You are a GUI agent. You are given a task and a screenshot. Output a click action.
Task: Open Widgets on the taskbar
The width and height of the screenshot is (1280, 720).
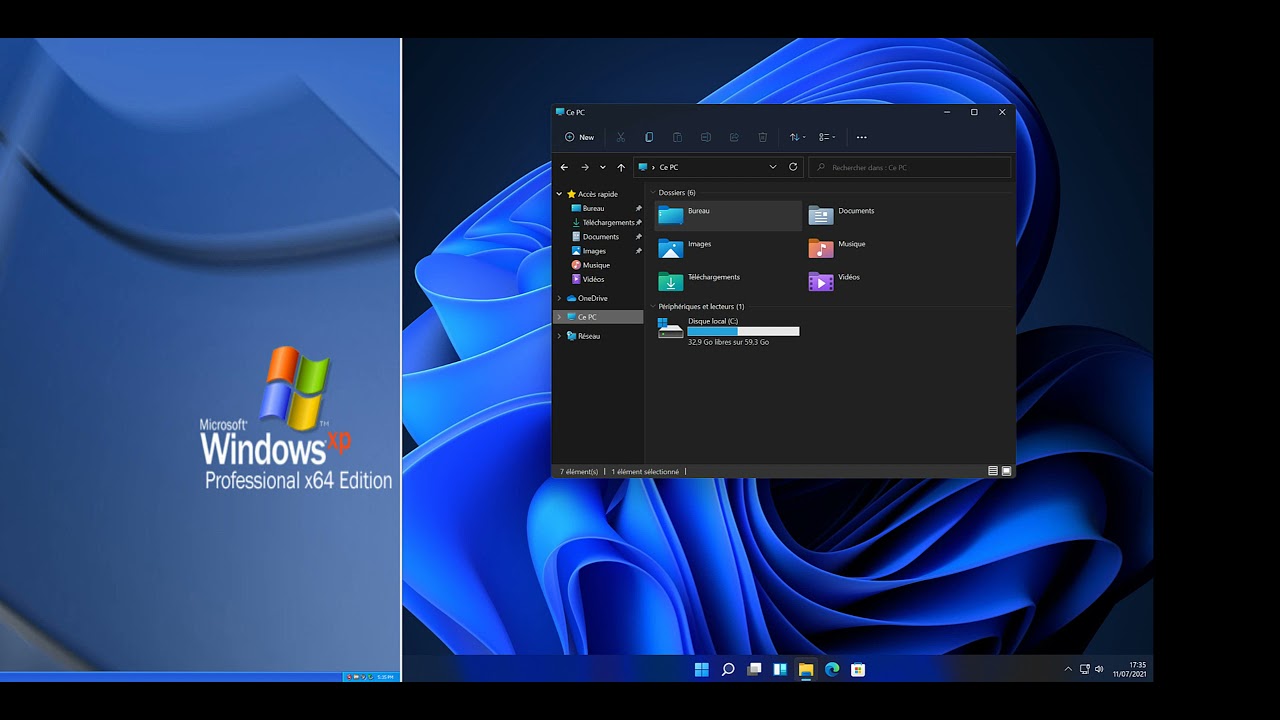coord(780,669)
